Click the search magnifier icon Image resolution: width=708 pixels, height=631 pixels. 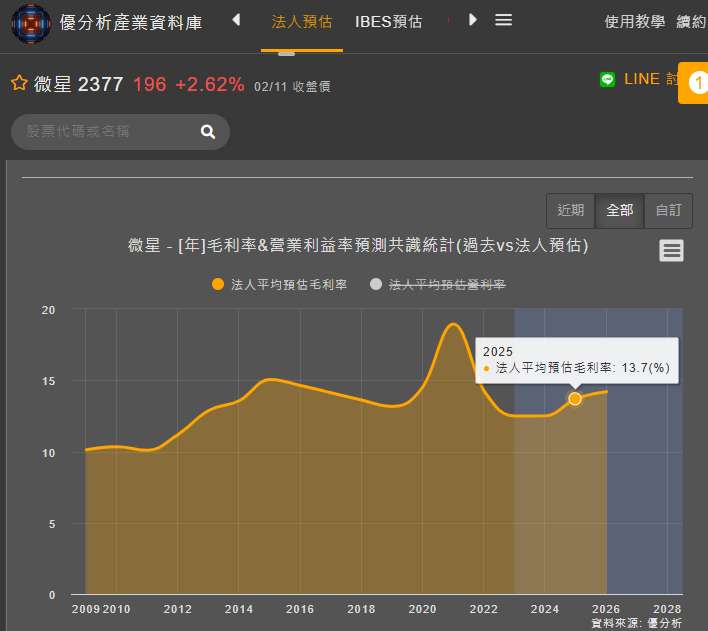coord(208,131)
